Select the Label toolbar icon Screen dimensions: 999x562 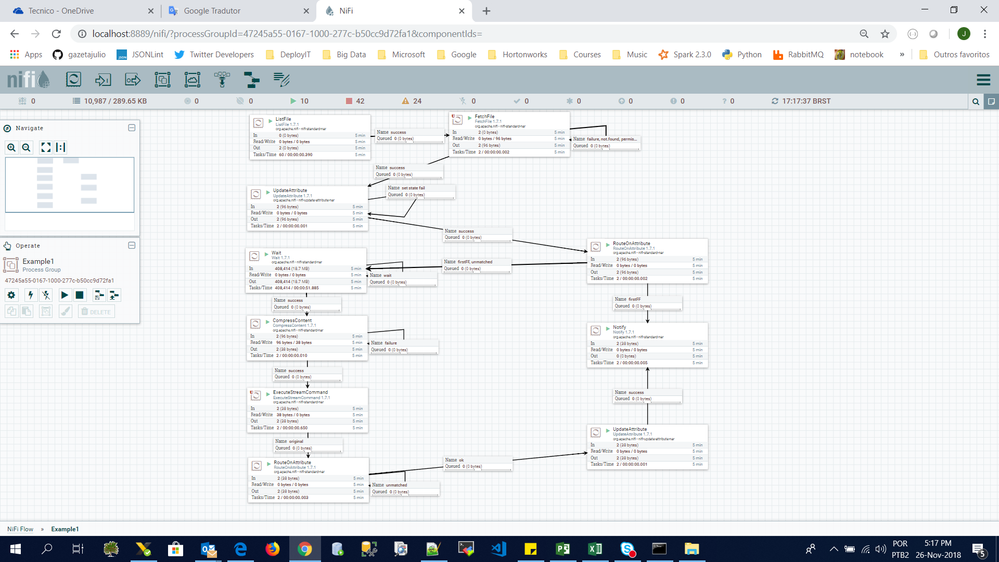pos(282,80)
